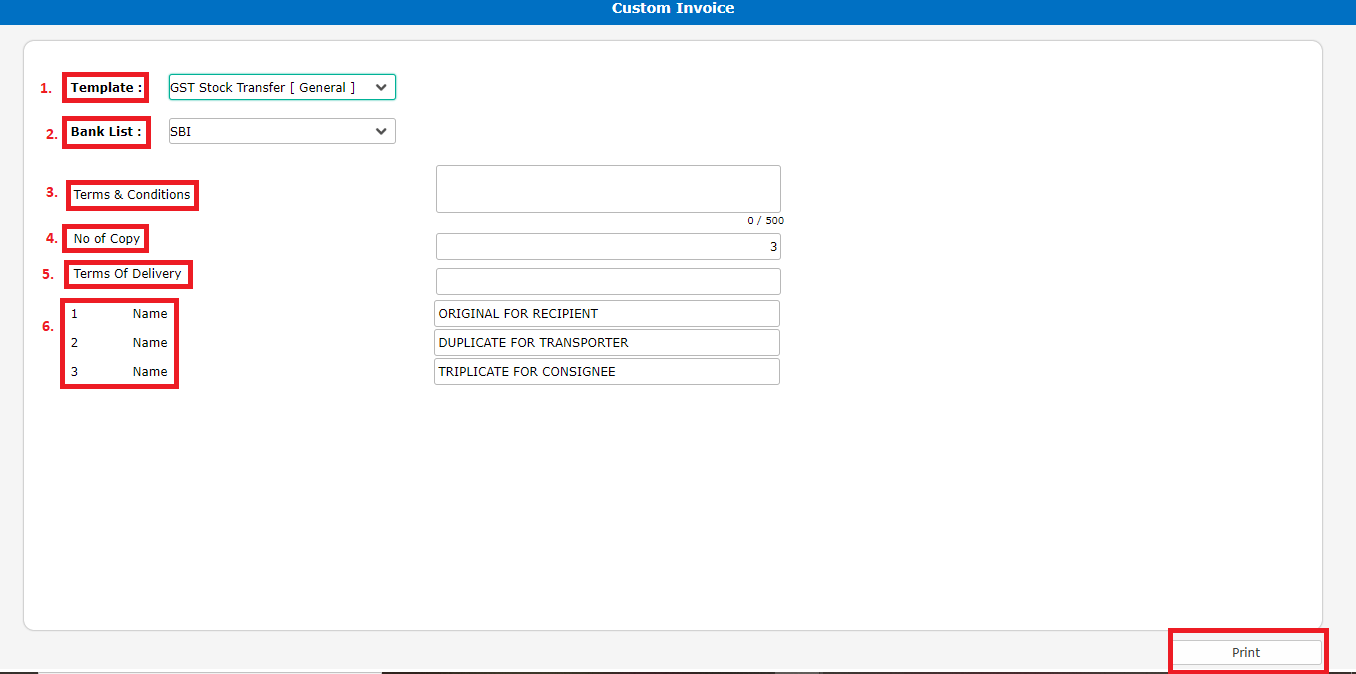Screen dimensions: 1356x674
Task: Select the TRIPLICATE FOR CONSIGNEE name field
Action: (606, 372)
